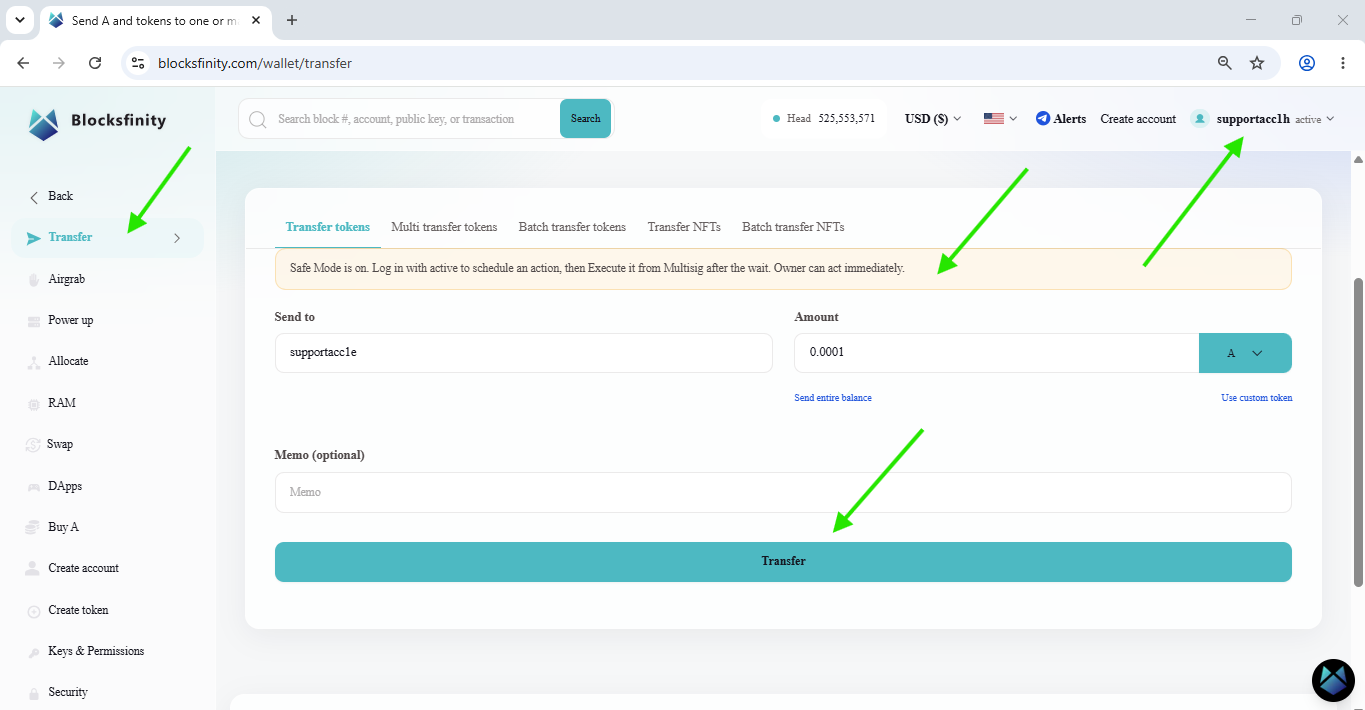This screenshot has width=1365, height=710.
Task: Click the Amount input field
Action: pyautogui.click(x=996, y=353)
